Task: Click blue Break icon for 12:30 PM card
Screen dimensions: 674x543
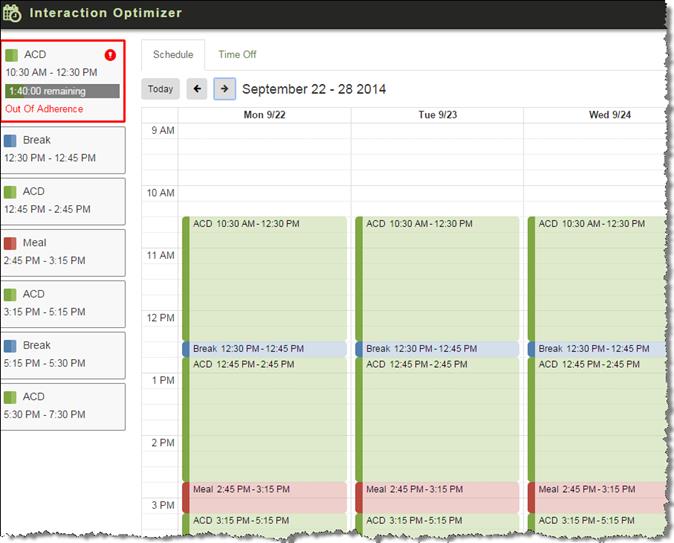Action: click(11, 141)
